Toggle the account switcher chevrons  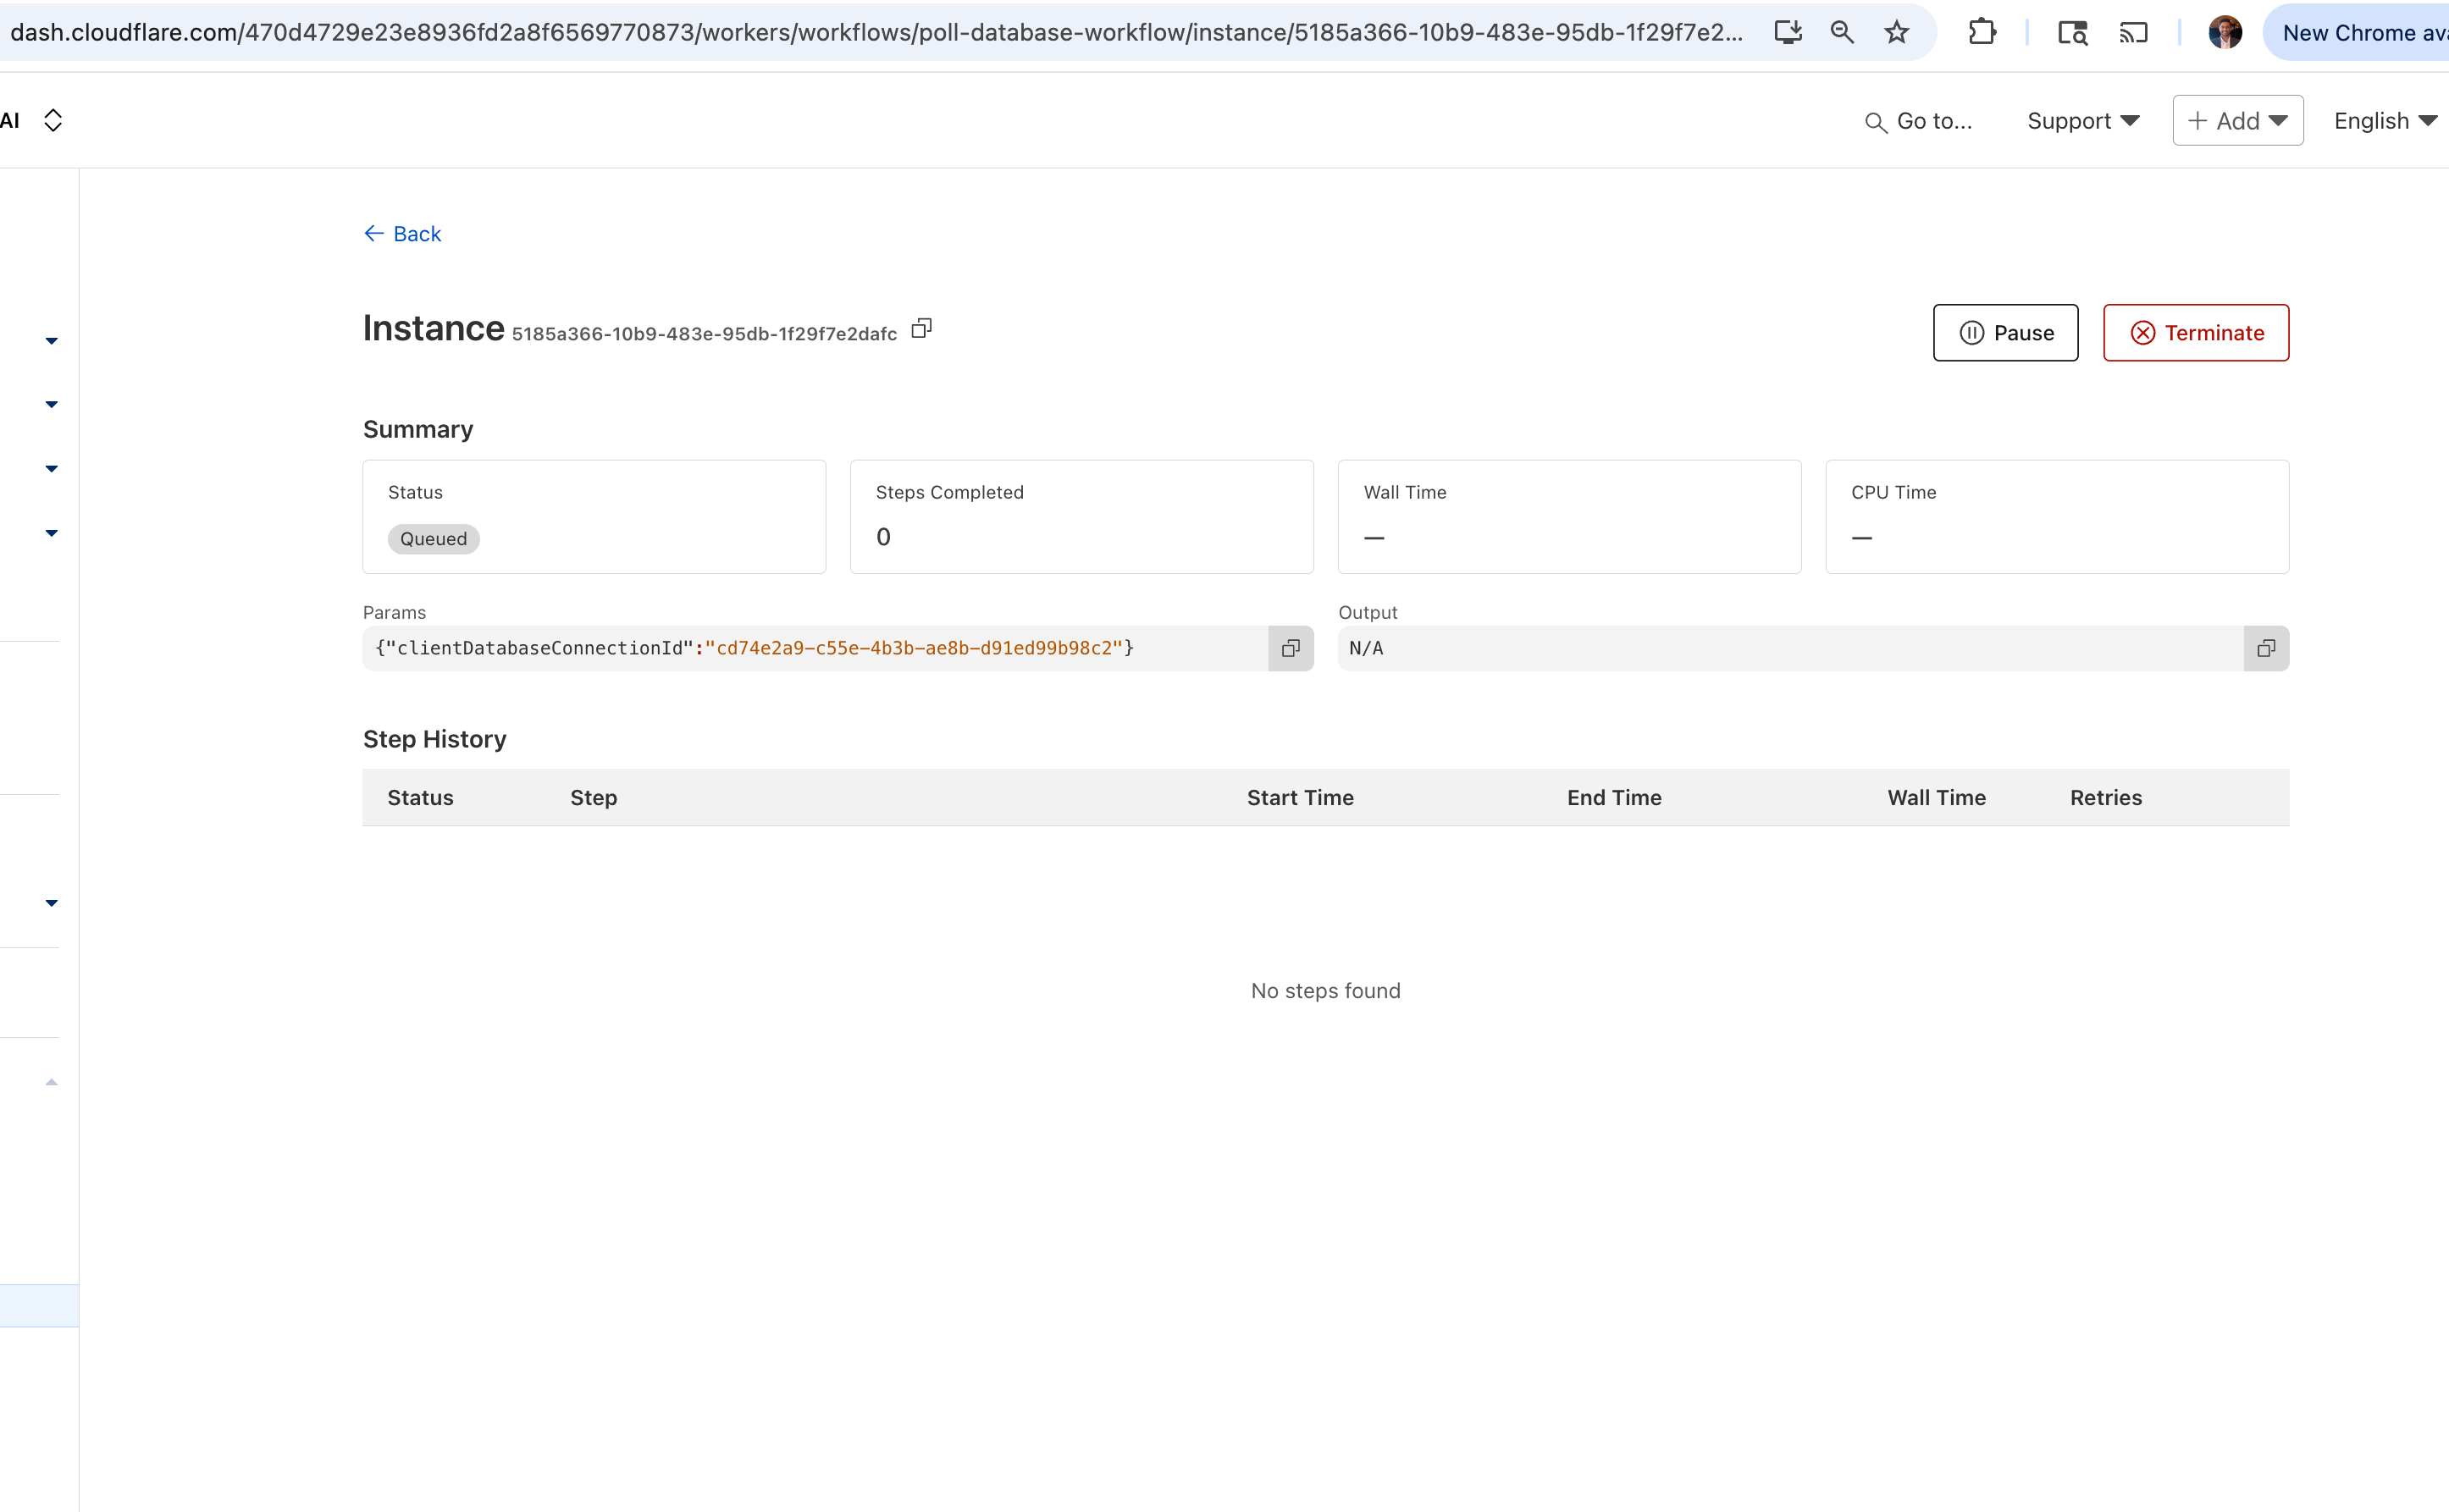[53, 121]
